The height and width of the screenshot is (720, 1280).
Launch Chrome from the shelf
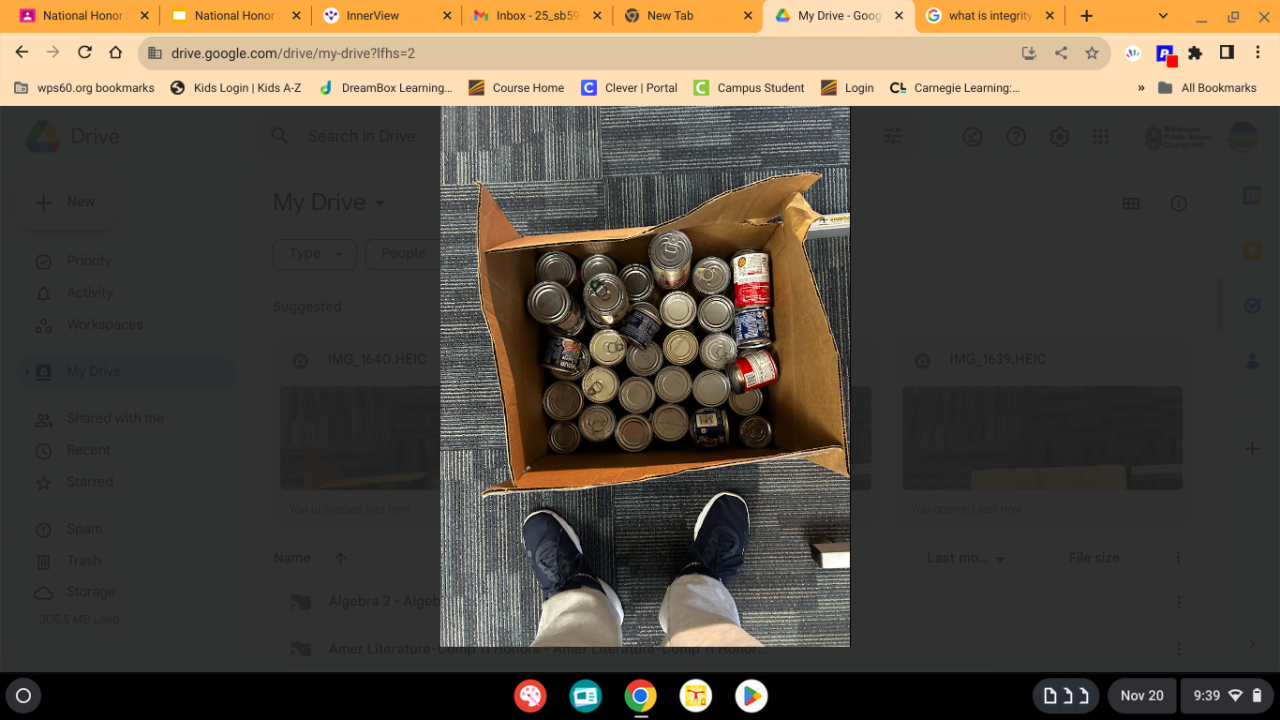[x=640, y=696]
